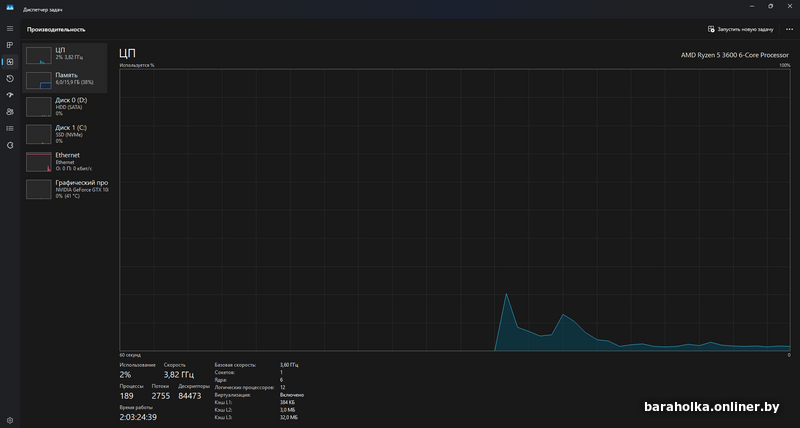Click 'Виртуализация:' label
This screenshot has height=428, width=800.
233,395
